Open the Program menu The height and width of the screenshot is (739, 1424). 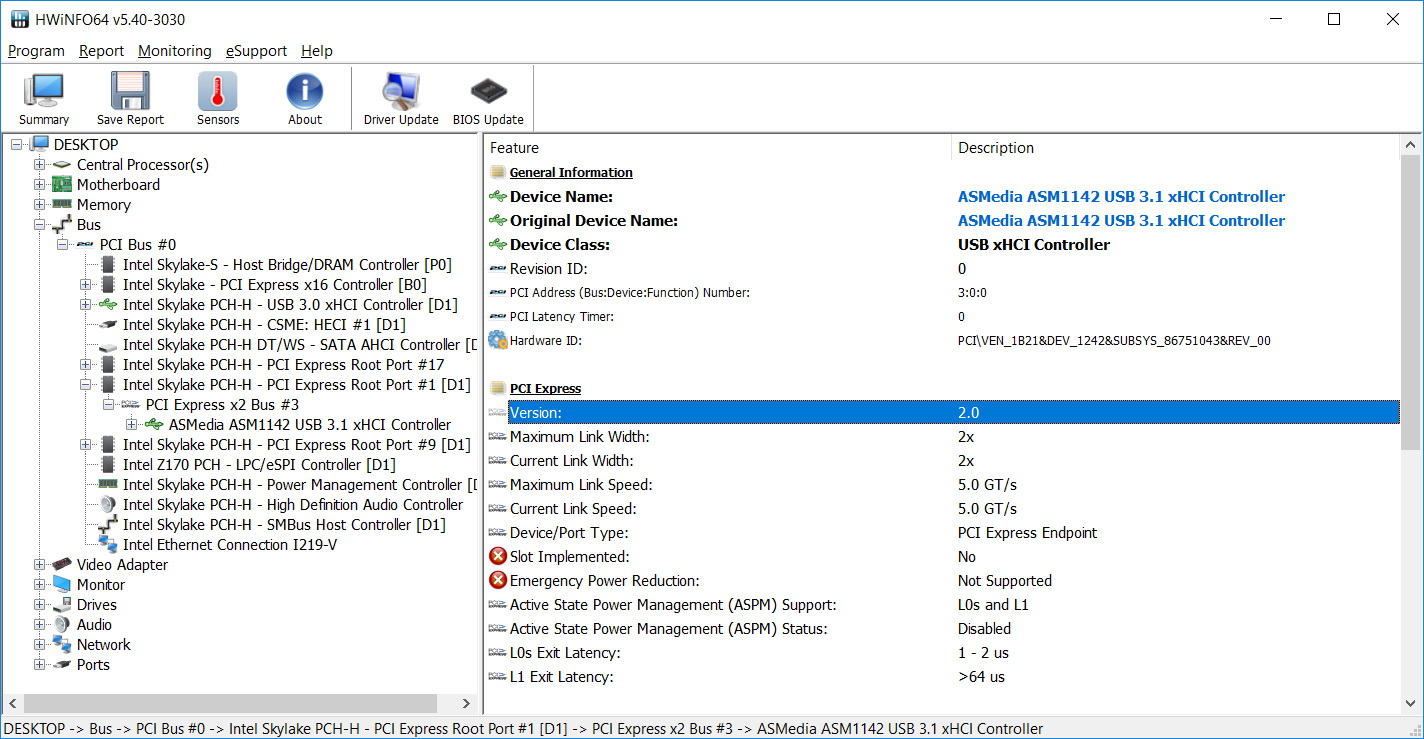point(36,51)
